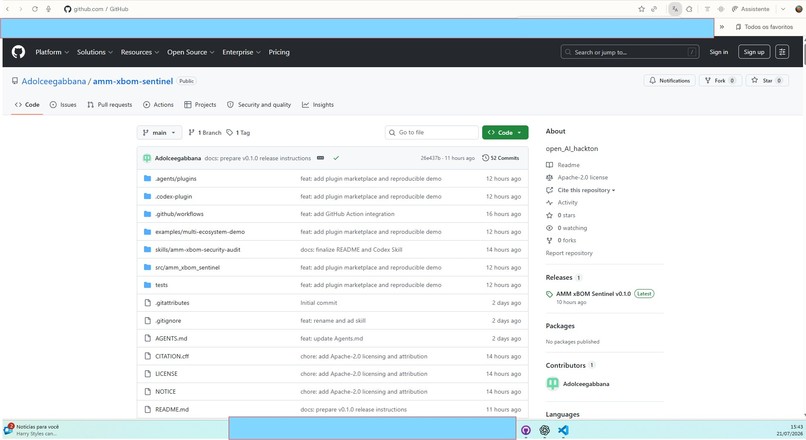Open the tests folder
The image size is (806, 440).
[x=161, y=285]
